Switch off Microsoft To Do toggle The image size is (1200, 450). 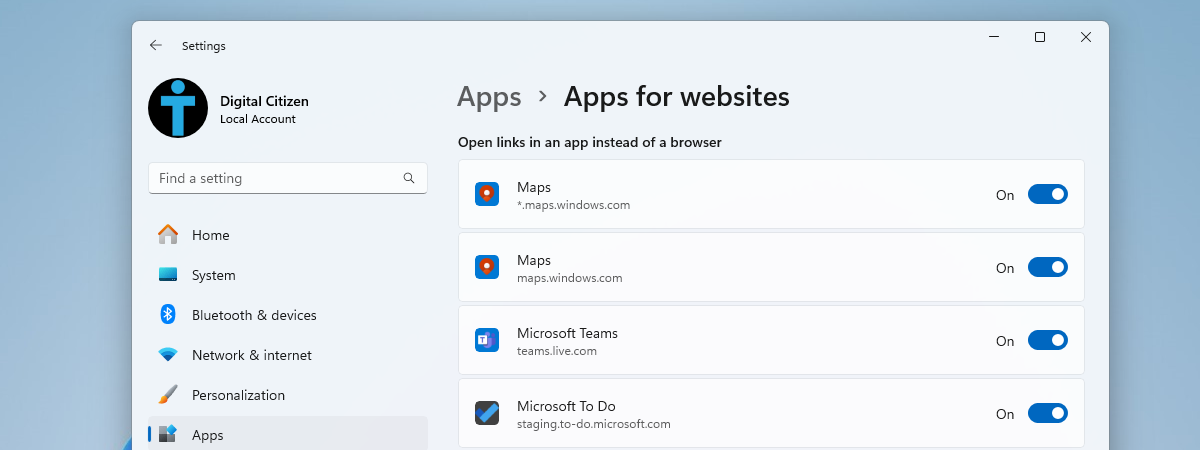[1048, 413]
